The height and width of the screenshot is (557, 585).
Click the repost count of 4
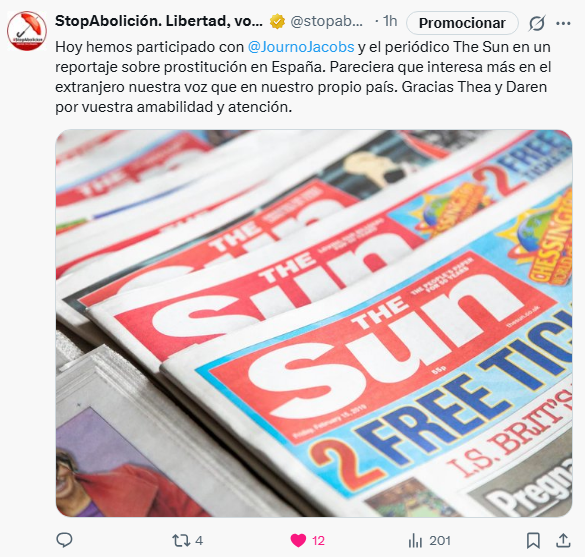[x=199, y=541]
